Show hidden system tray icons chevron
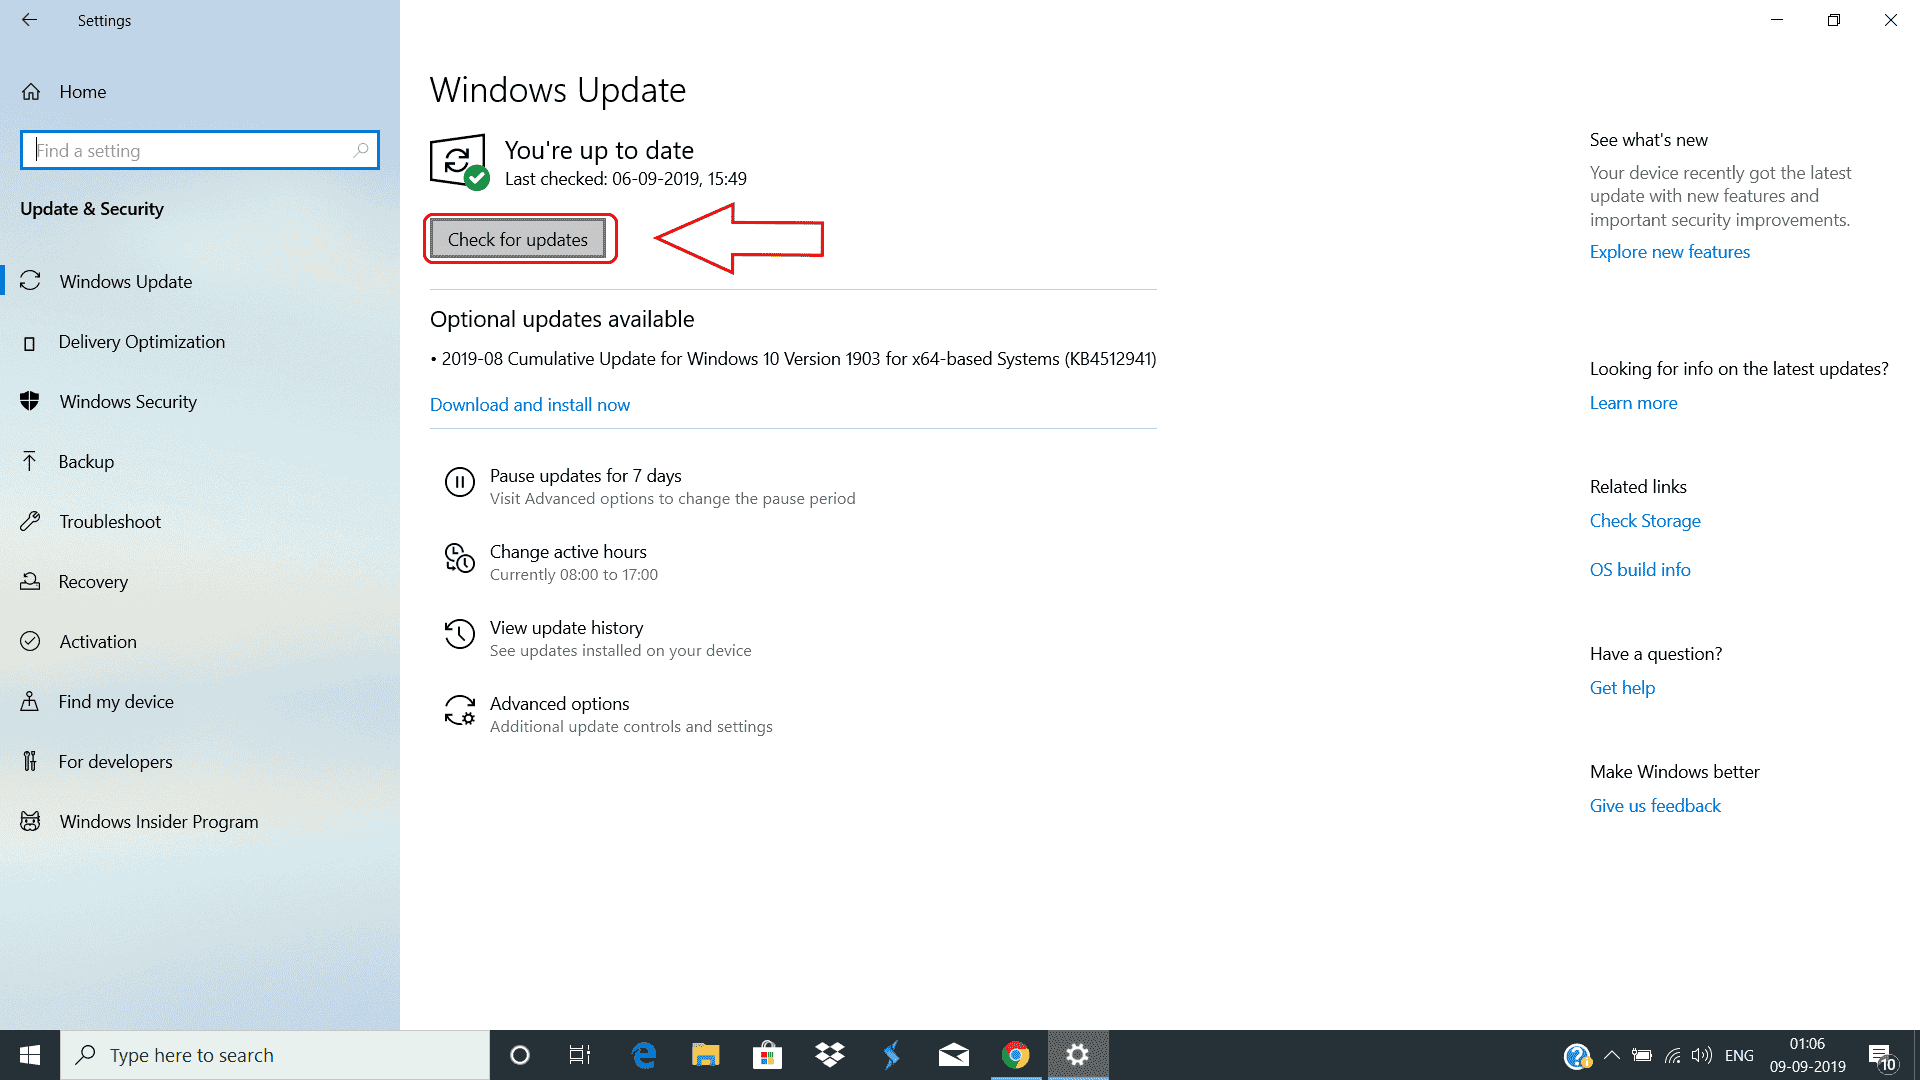Screen dimensions: 1920x1080 click(1611, 1055)
